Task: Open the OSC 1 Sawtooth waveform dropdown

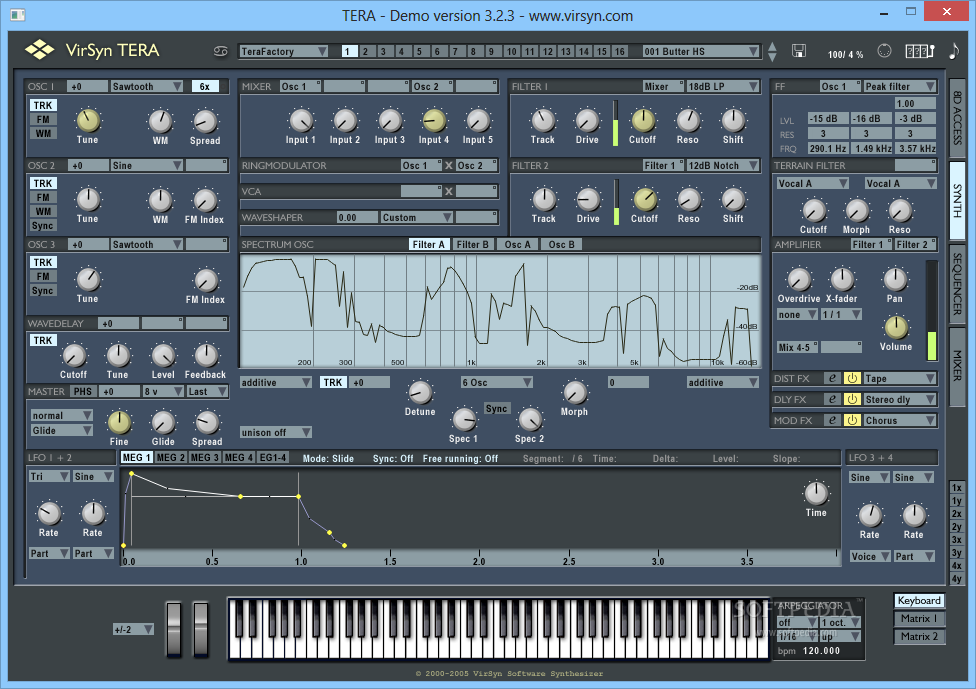Action: [x=146, y=87]
